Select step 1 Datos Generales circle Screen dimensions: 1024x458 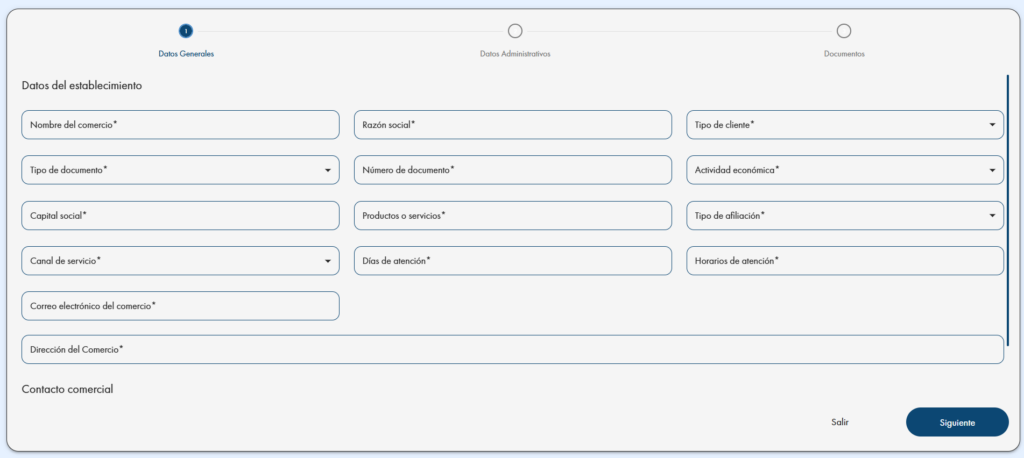[186, 31]
